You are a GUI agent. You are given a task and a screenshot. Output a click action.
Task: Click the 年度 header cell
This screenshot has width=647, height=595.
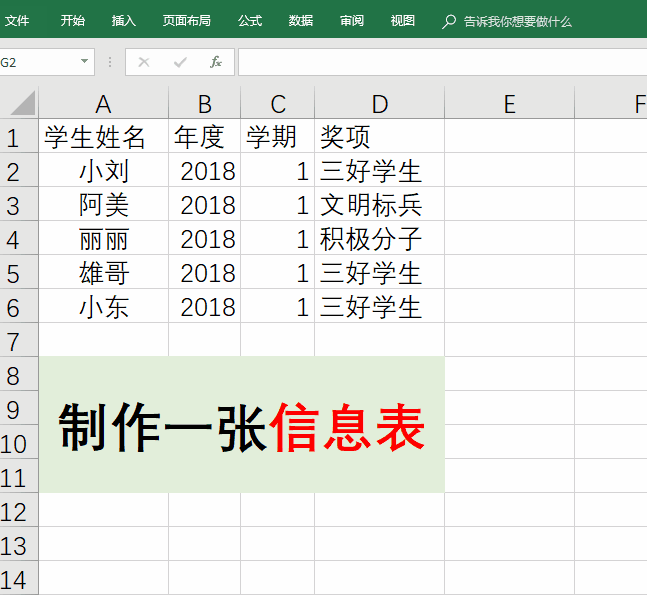click(x=205, y=136)
